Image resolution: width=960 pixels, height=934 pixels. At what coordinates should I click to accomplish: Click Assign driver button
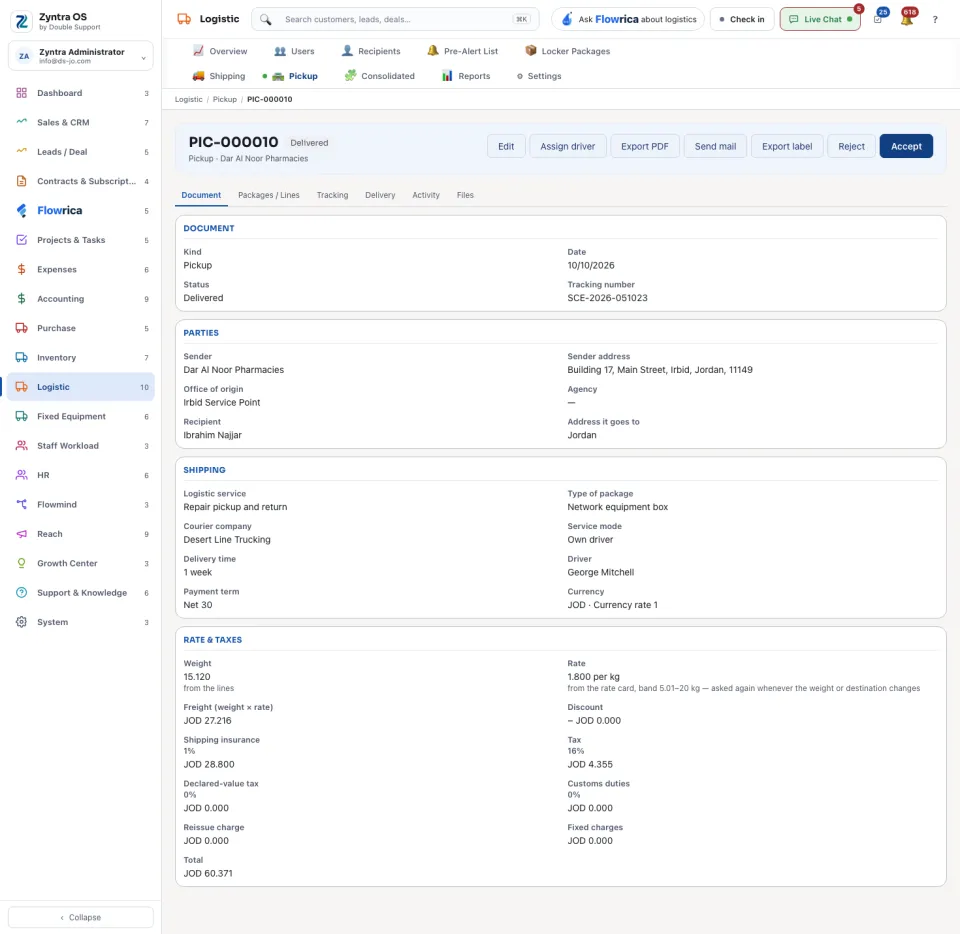tap(568, 146)
